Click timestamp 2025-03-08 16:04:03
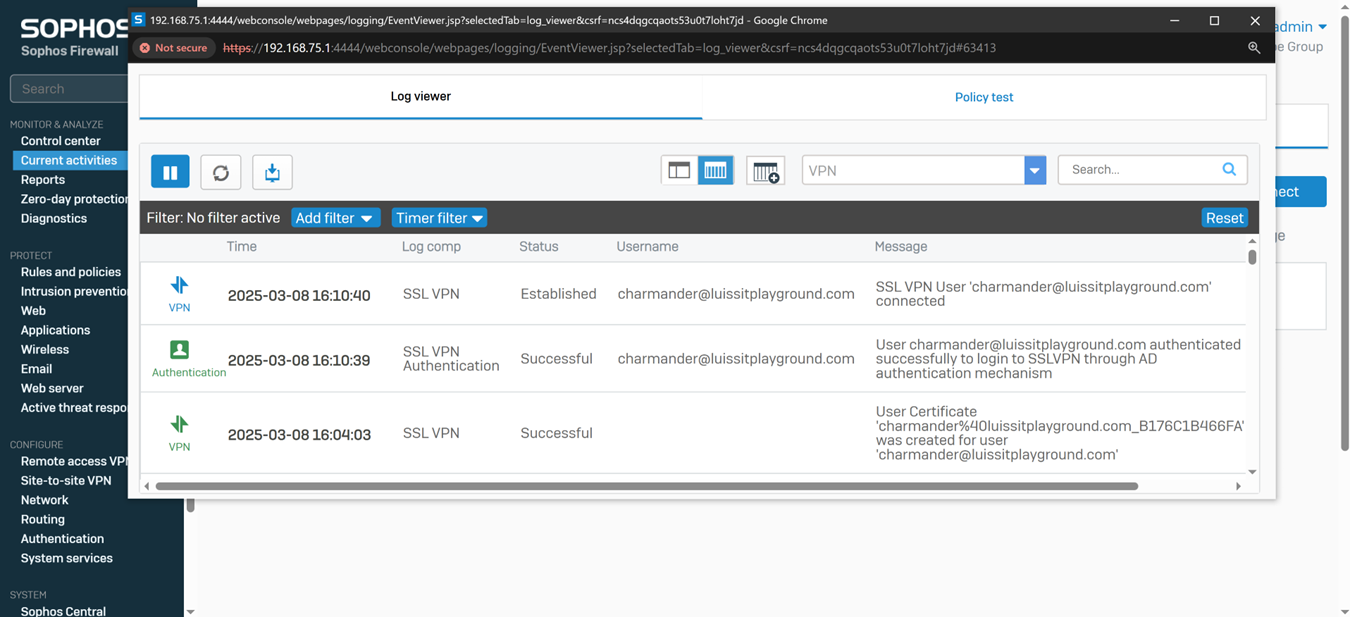The image size is (1350, 617). click(x=299, y=435)
